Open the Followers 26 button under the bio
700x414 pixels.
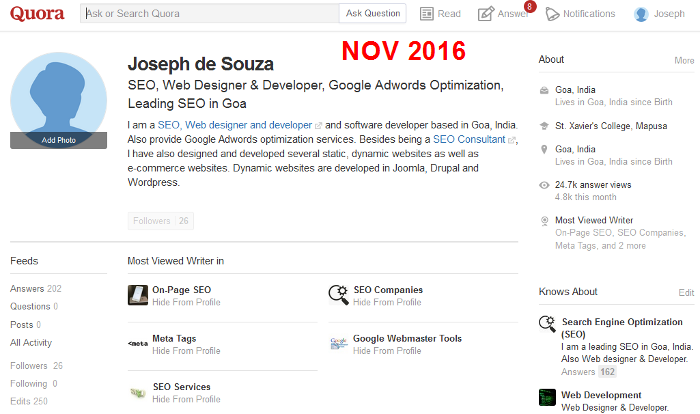coord(161,221)
